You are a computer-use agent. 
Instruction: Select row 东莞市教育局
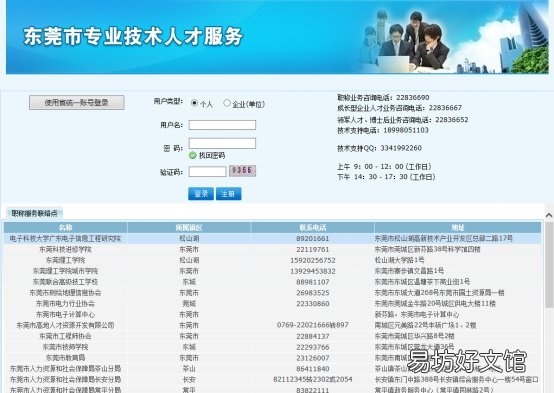pyautogui.click(x=272, y=358)
